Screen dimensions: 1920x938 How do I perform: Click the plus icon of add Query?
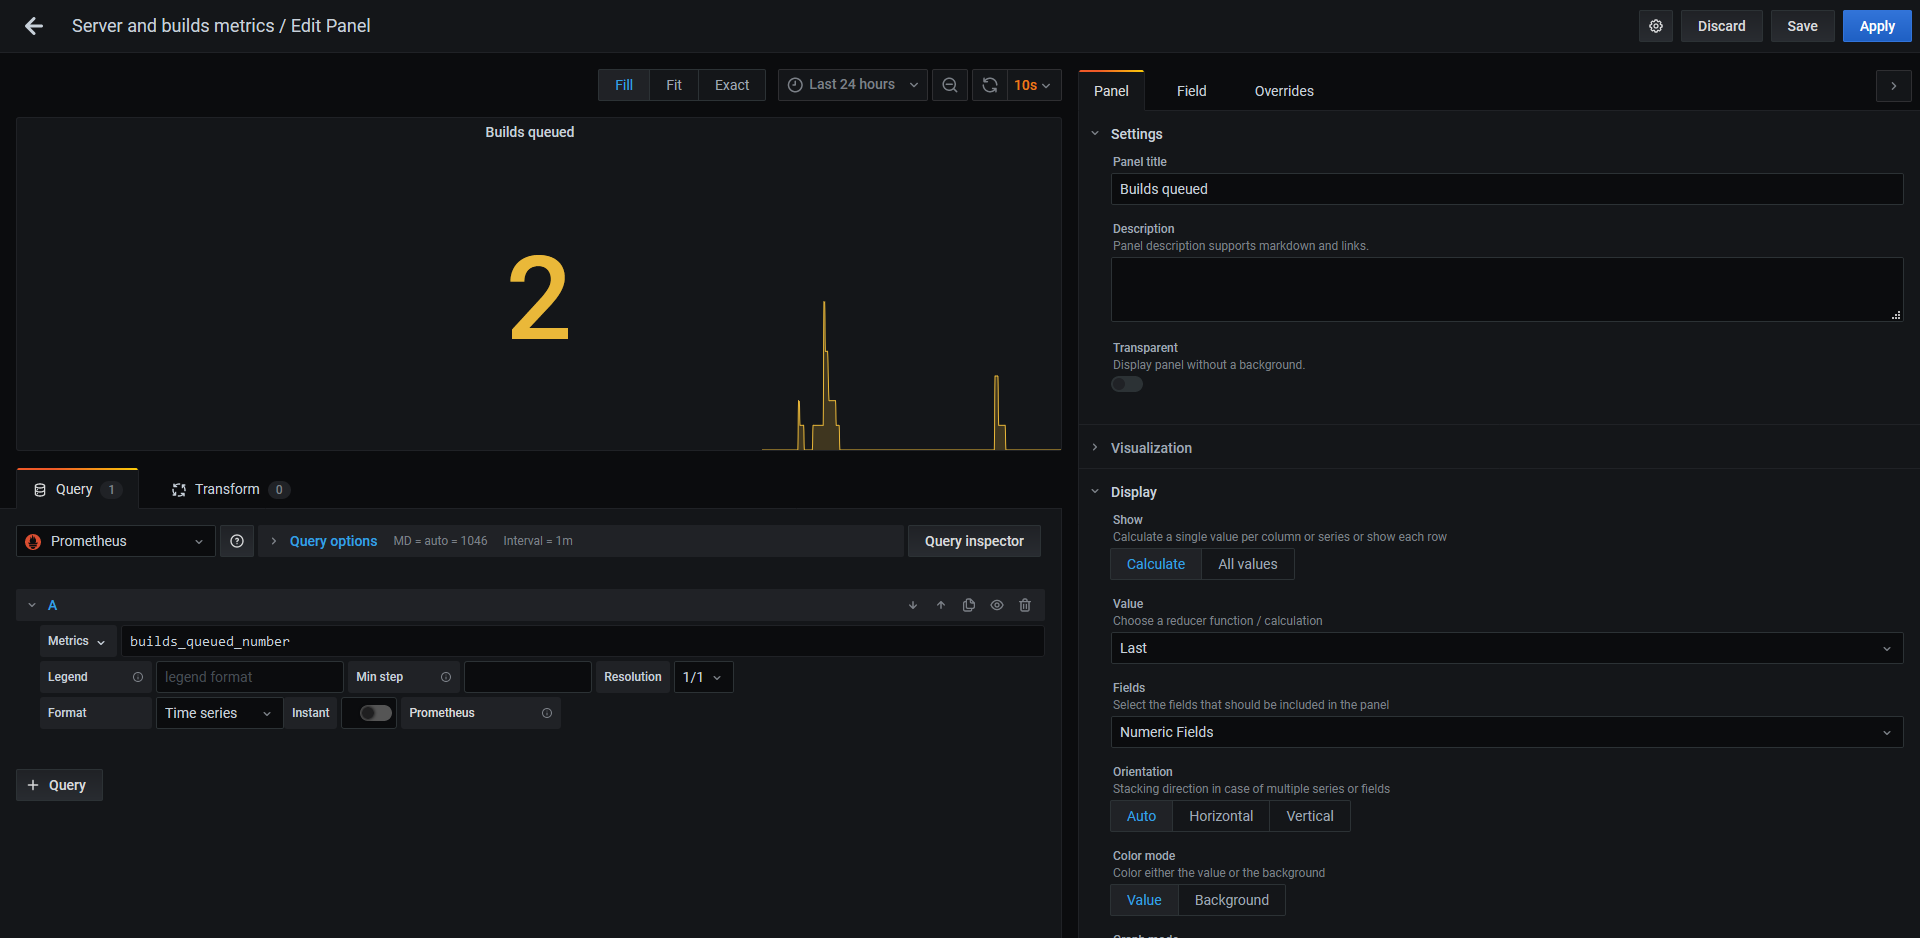[33, 785]
